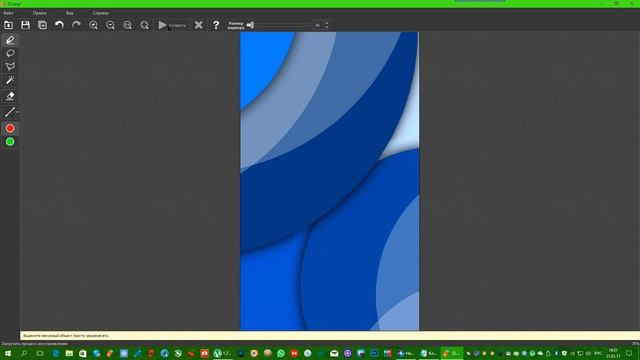Redo the previous action
Image resolution: width=640 pixels, height=360 pixels.
pyautogui.click(x=76, y=25)
